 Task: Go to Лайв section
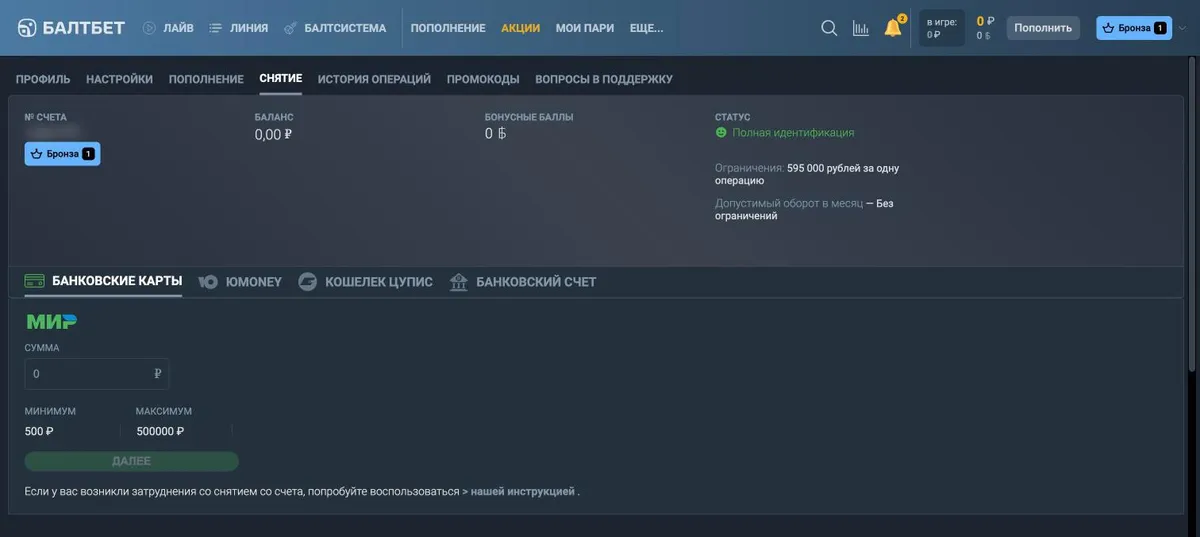(x=178, y=28)
